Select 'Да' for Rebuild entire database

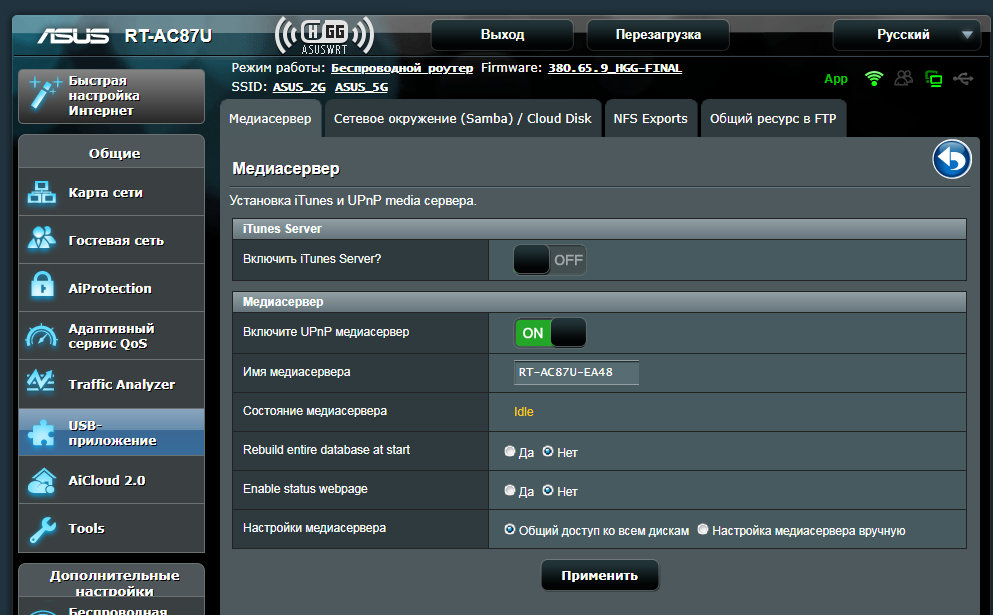pyautogui.click(x=510, y=452)
